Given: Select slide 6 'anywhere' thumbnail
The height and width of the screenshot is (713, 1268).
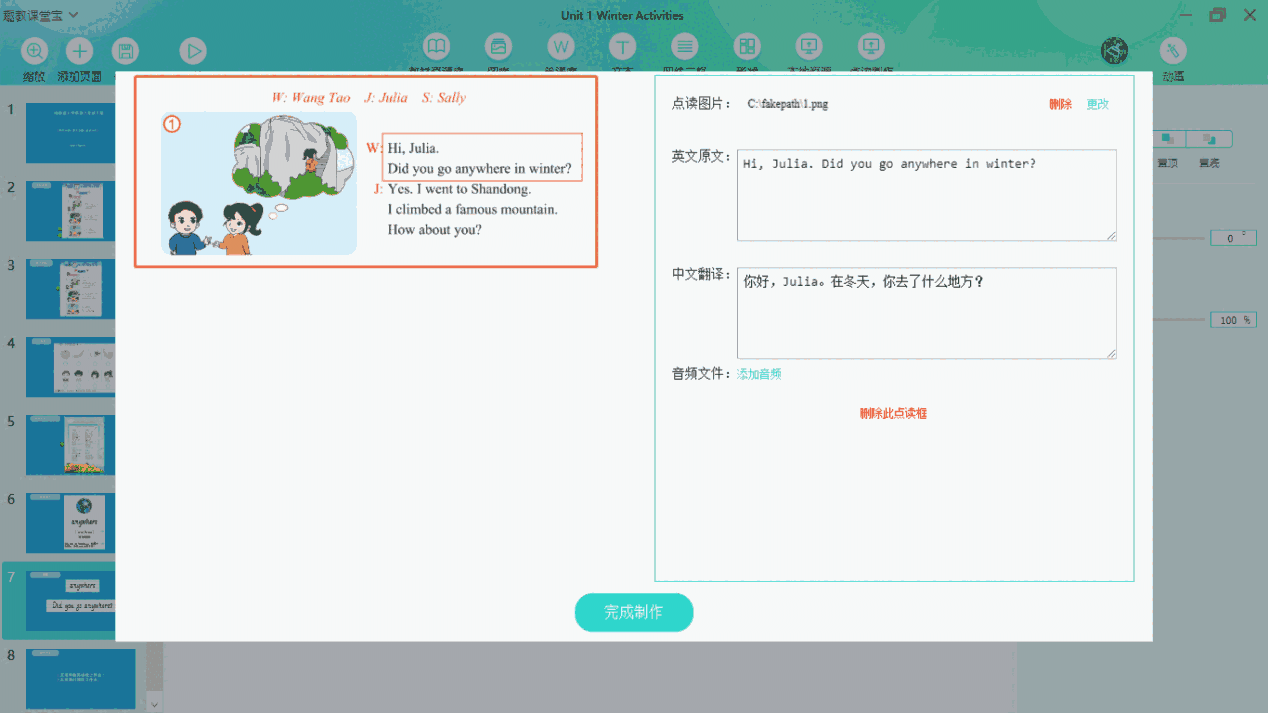Looking at the screenshot, I should (70, 523).
